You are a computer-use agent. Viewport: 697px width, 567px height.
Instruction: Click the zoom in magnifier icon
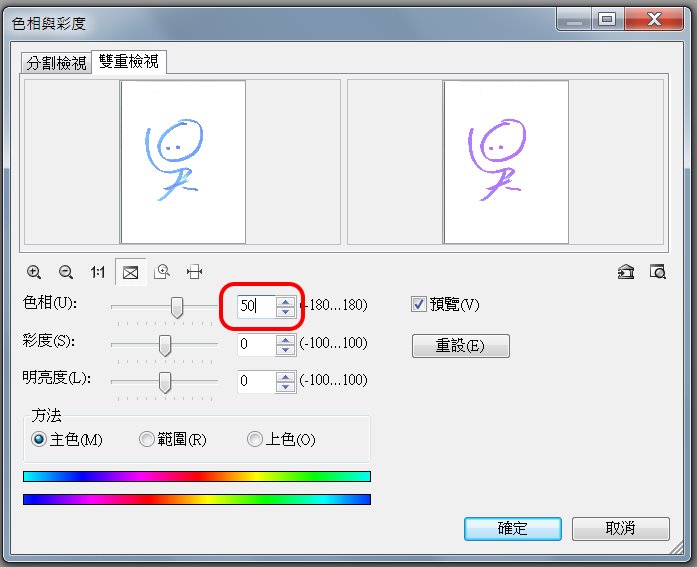[x=34, y=272]
